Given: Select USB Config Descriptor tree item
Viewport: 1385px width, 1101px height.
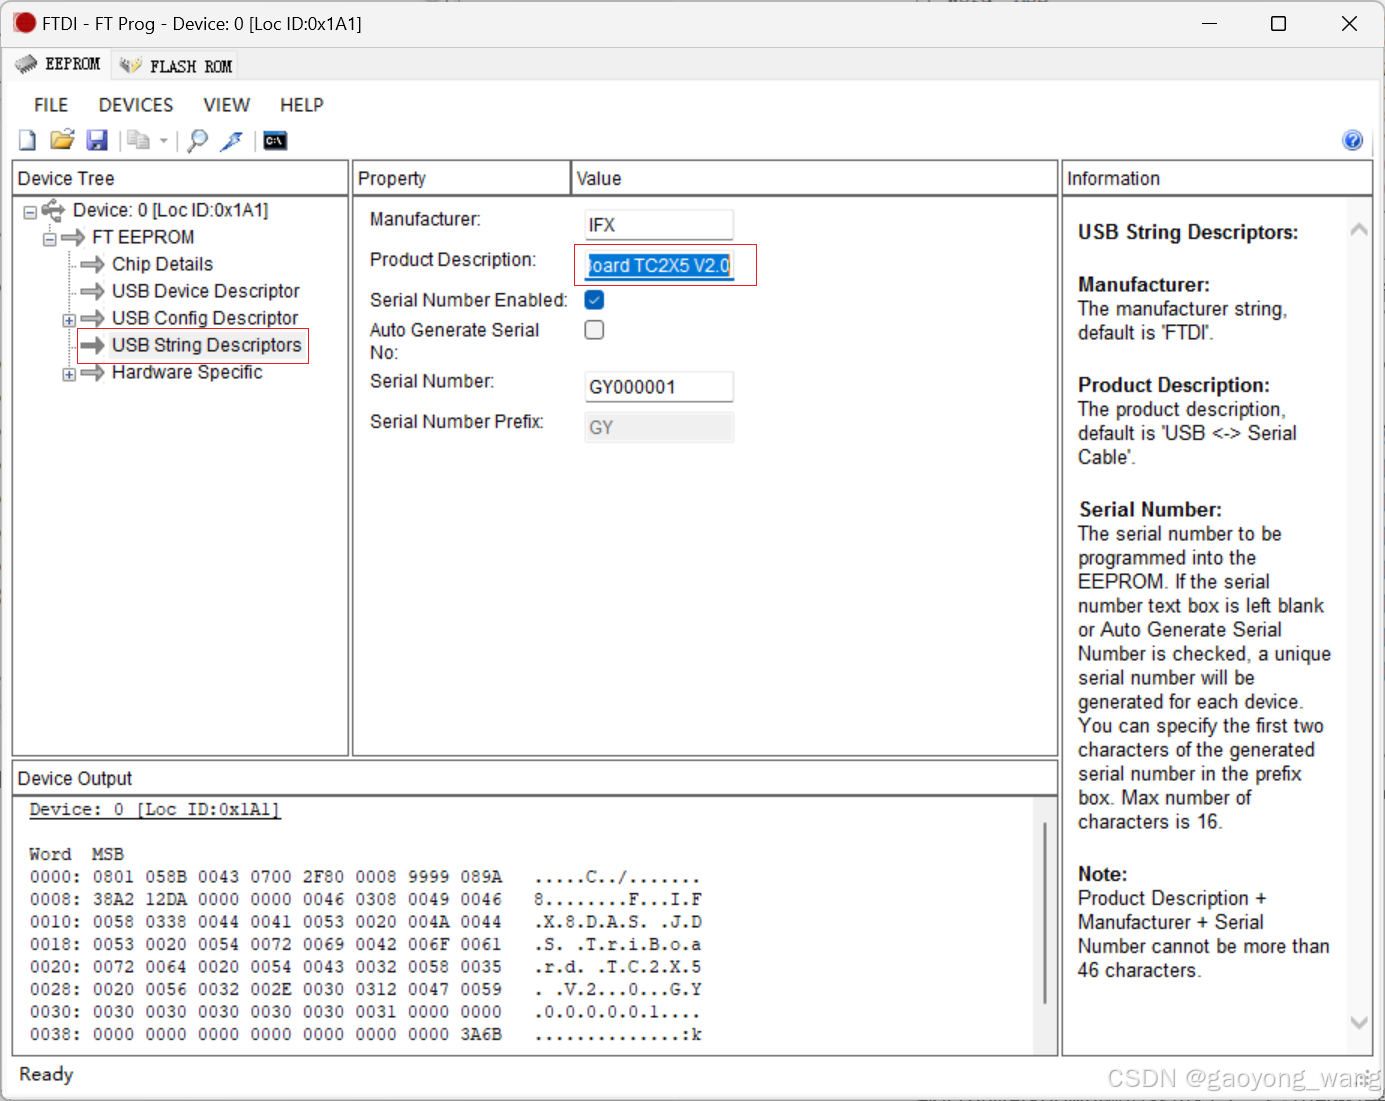Looking at the screenshot, I should (205, 318).
